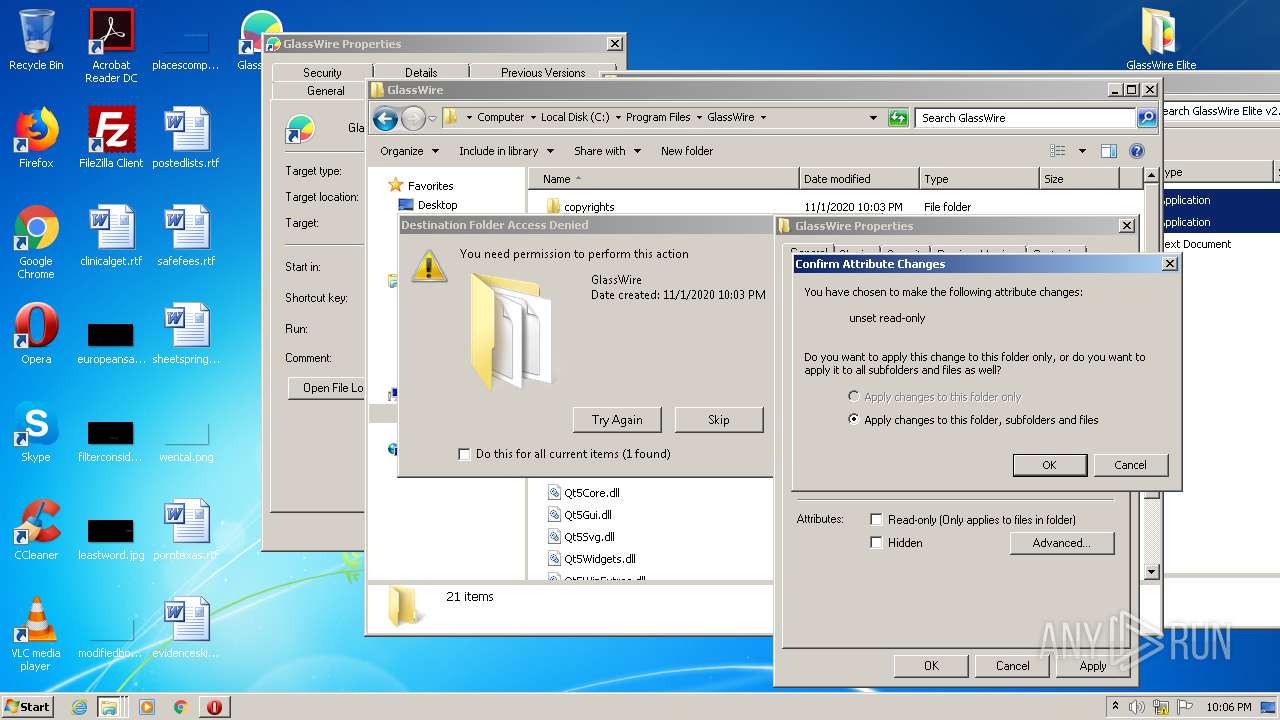Viewport: 1280px width, 720px height.
Task: Open postedlists.rtf document icon
Action: (186, 138)
